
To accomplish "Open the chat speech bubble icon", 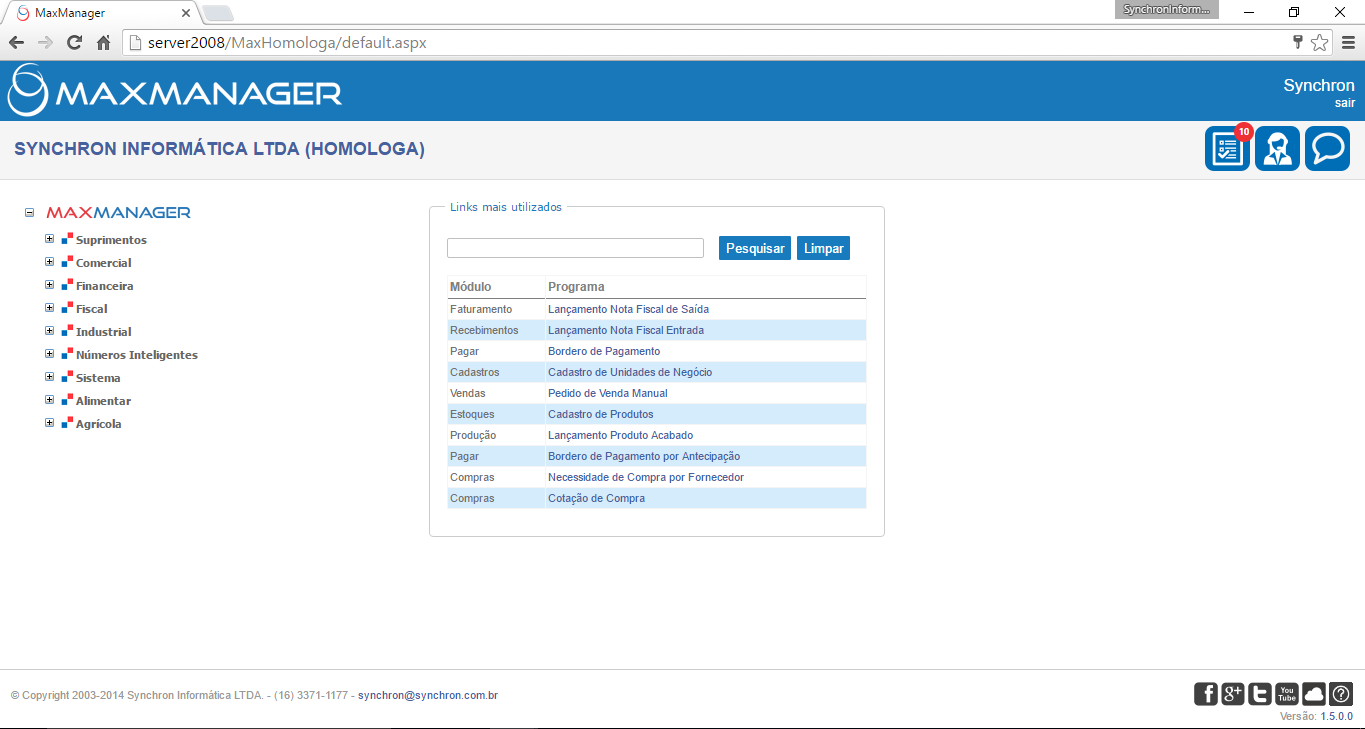I will 1327,149.
